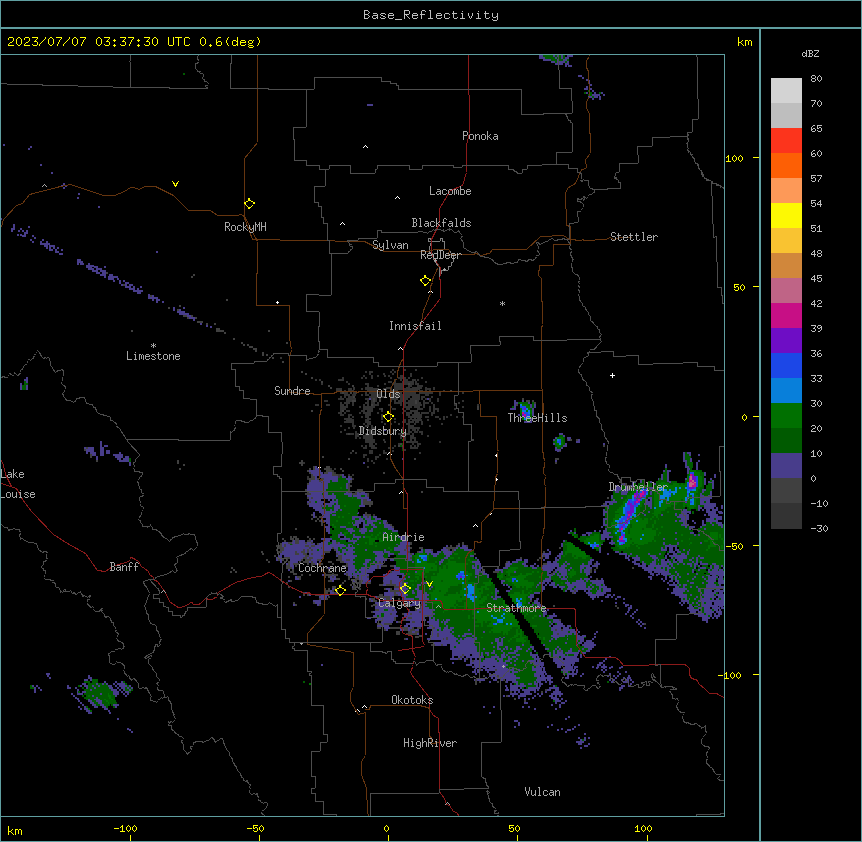This screenshot has height=842, width=862.
Task: Click the radar echo cell over ThreeHills
Action: pos(525,409)
